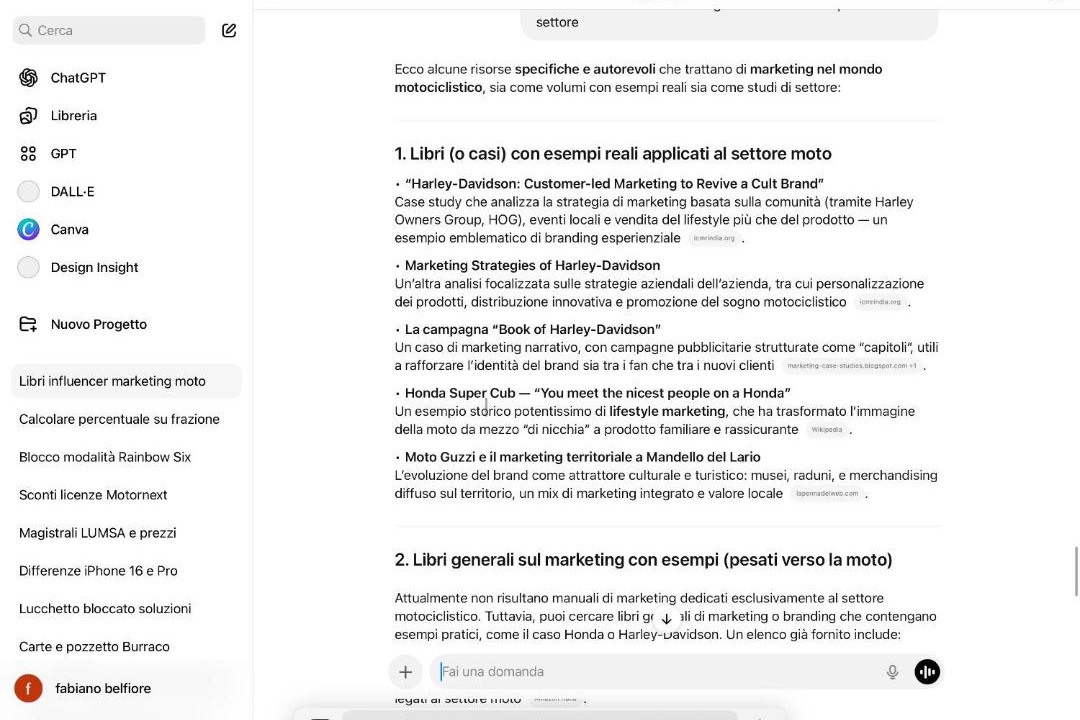The height and width of the screenshot is (720, 1080).
Task: Click the new chat compose icon
Action: click(x=229, y=30)
